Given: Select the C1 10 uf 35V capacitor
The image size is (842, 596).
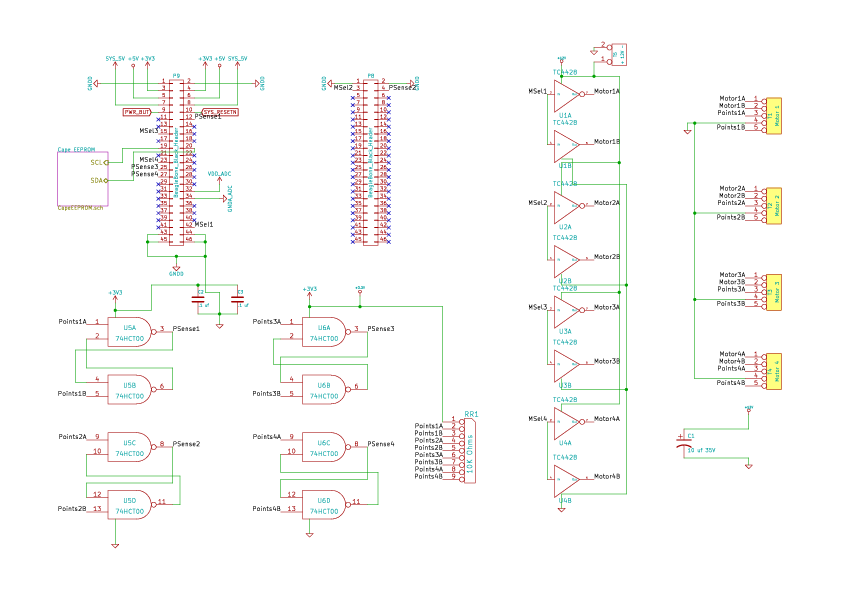Looking at the screenshot, I should (684, 442).
